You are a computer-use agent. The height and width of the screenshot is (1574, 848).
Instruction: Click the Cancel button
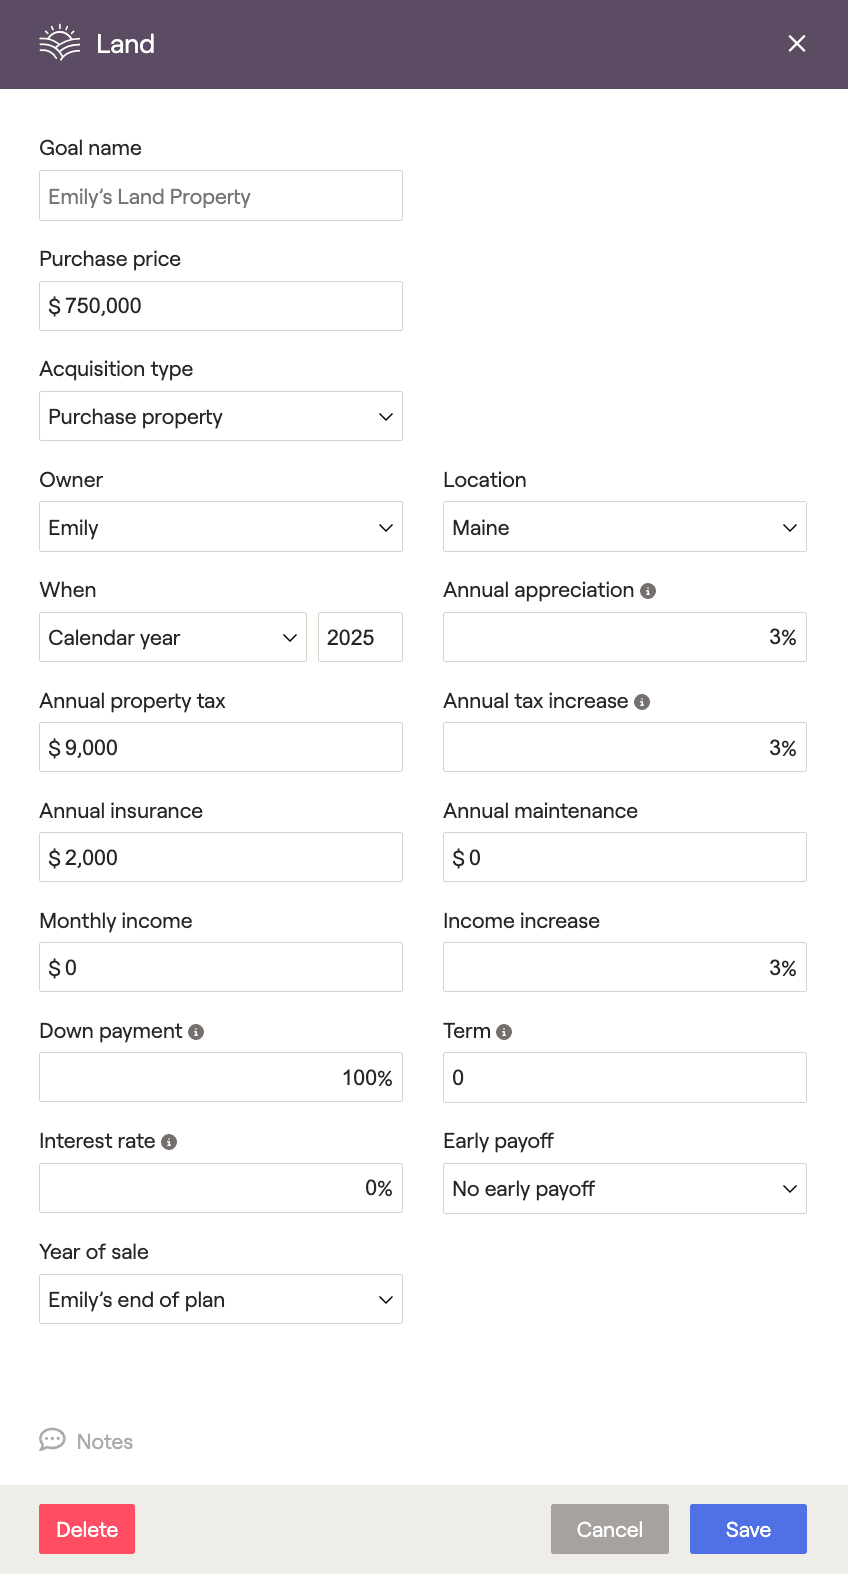(x=609, y=1529)
